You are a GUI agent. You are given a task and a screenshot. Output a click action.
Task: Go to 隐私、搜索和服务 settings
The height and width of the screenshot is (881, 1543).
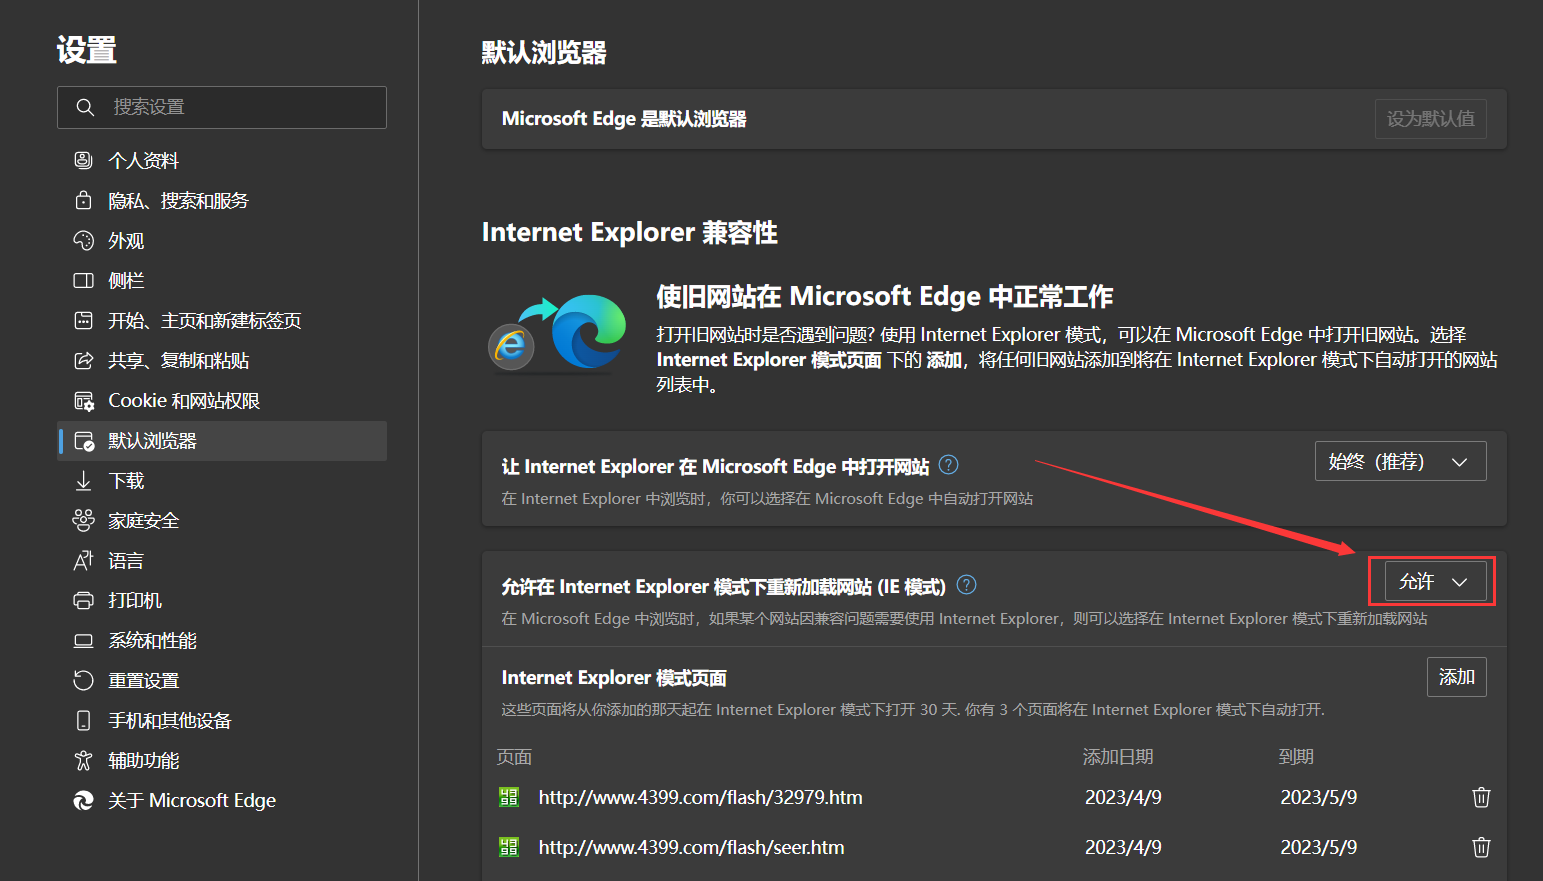[222, 200]
